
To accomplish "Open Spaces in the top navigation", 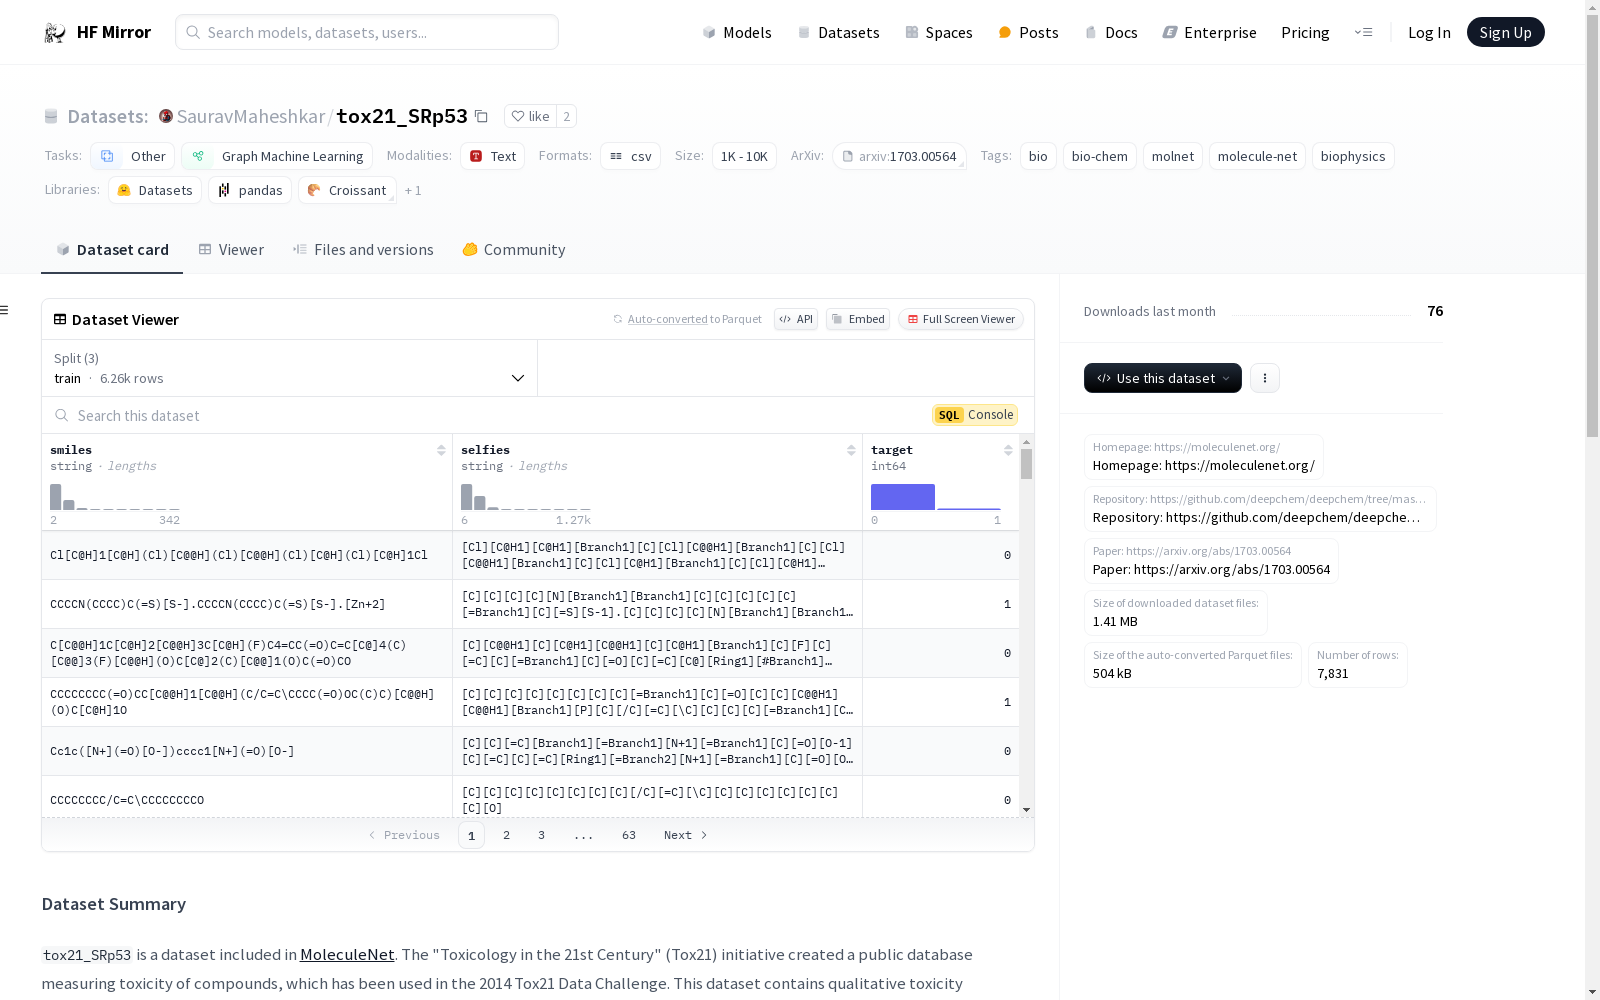I will [x=939, y=32].
